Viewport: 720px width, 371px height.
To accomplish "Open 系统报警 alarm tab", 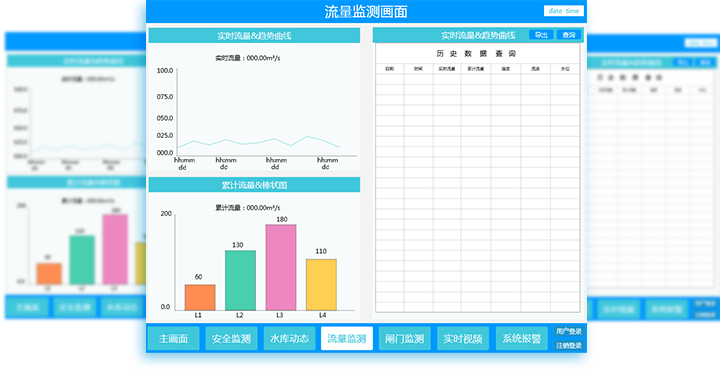I will pos(522,339).
